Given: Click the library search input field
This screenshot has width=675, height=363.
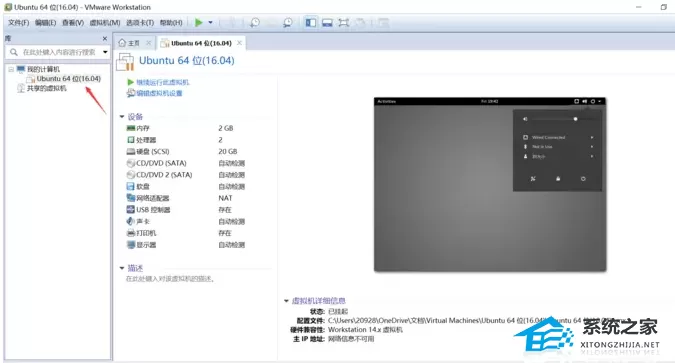Looking at the screenshot, I should tap(59, 52).
